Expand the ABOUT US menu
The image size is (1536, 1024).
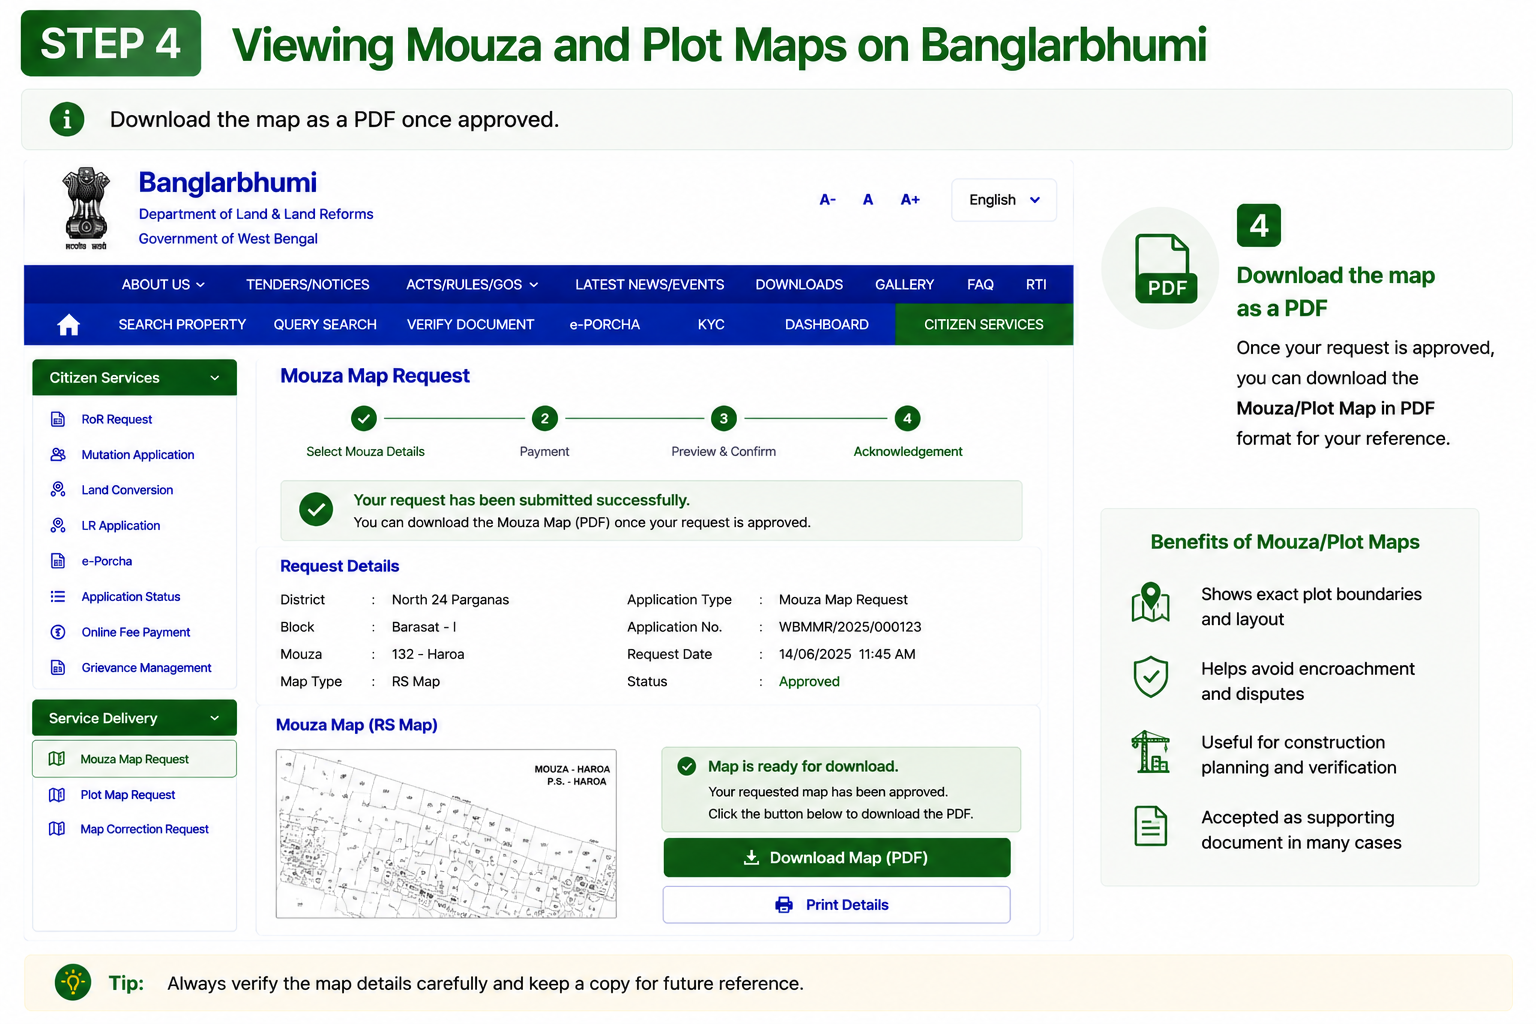tap(163, 285)
